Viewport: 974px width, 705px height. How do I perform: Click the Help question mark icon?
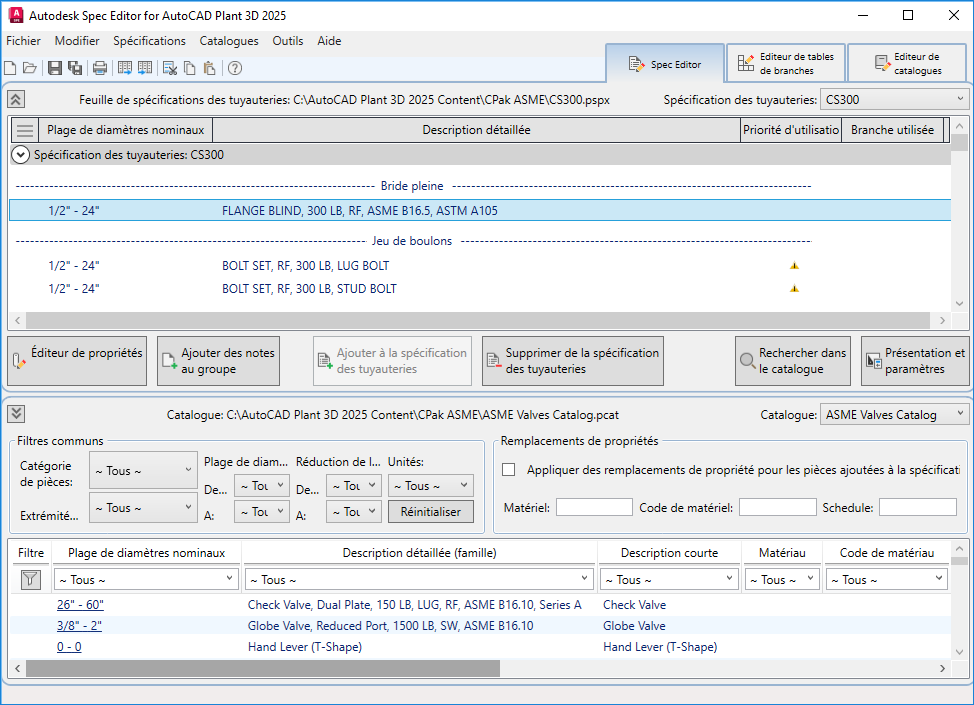[x=235, y=68]
